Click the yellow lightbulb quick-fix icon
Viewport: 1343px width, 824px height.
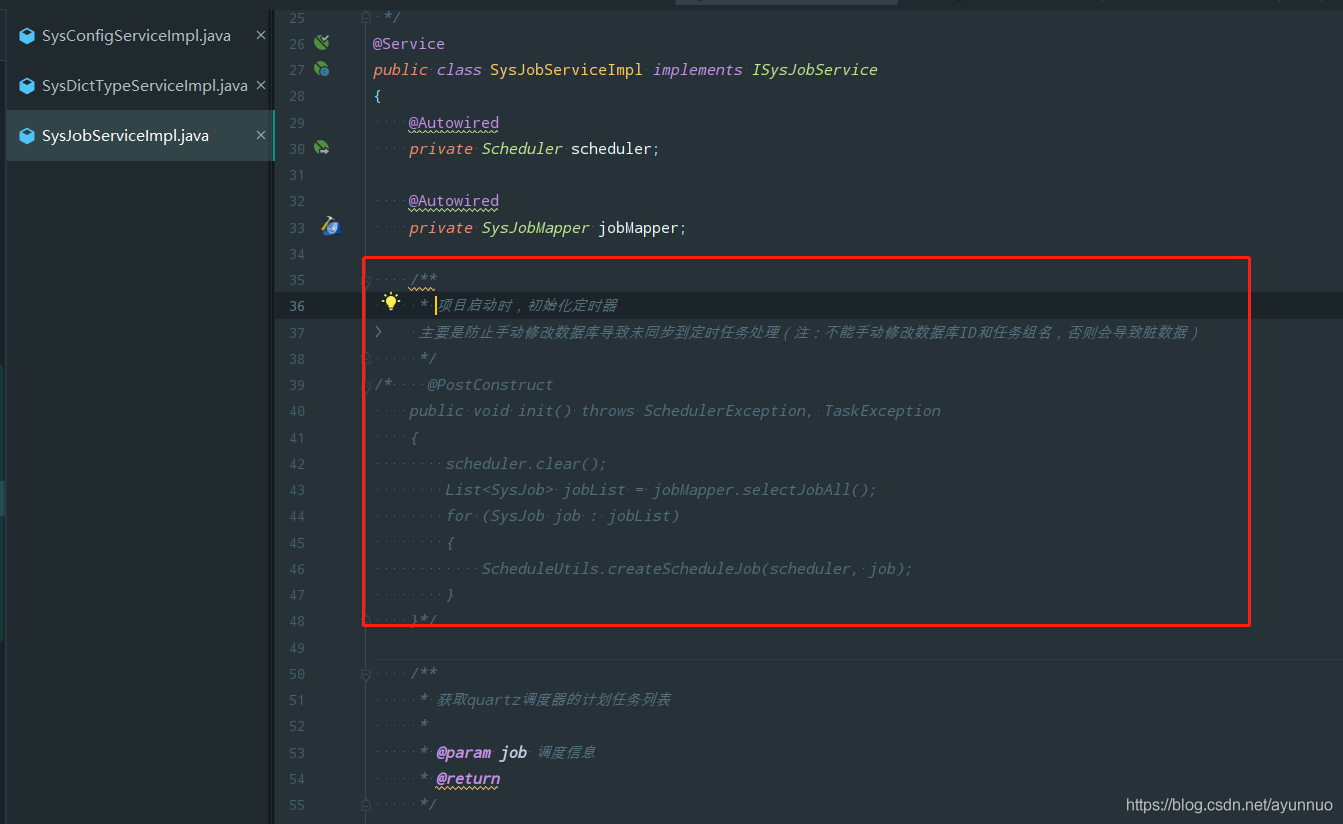coord(391,302)
